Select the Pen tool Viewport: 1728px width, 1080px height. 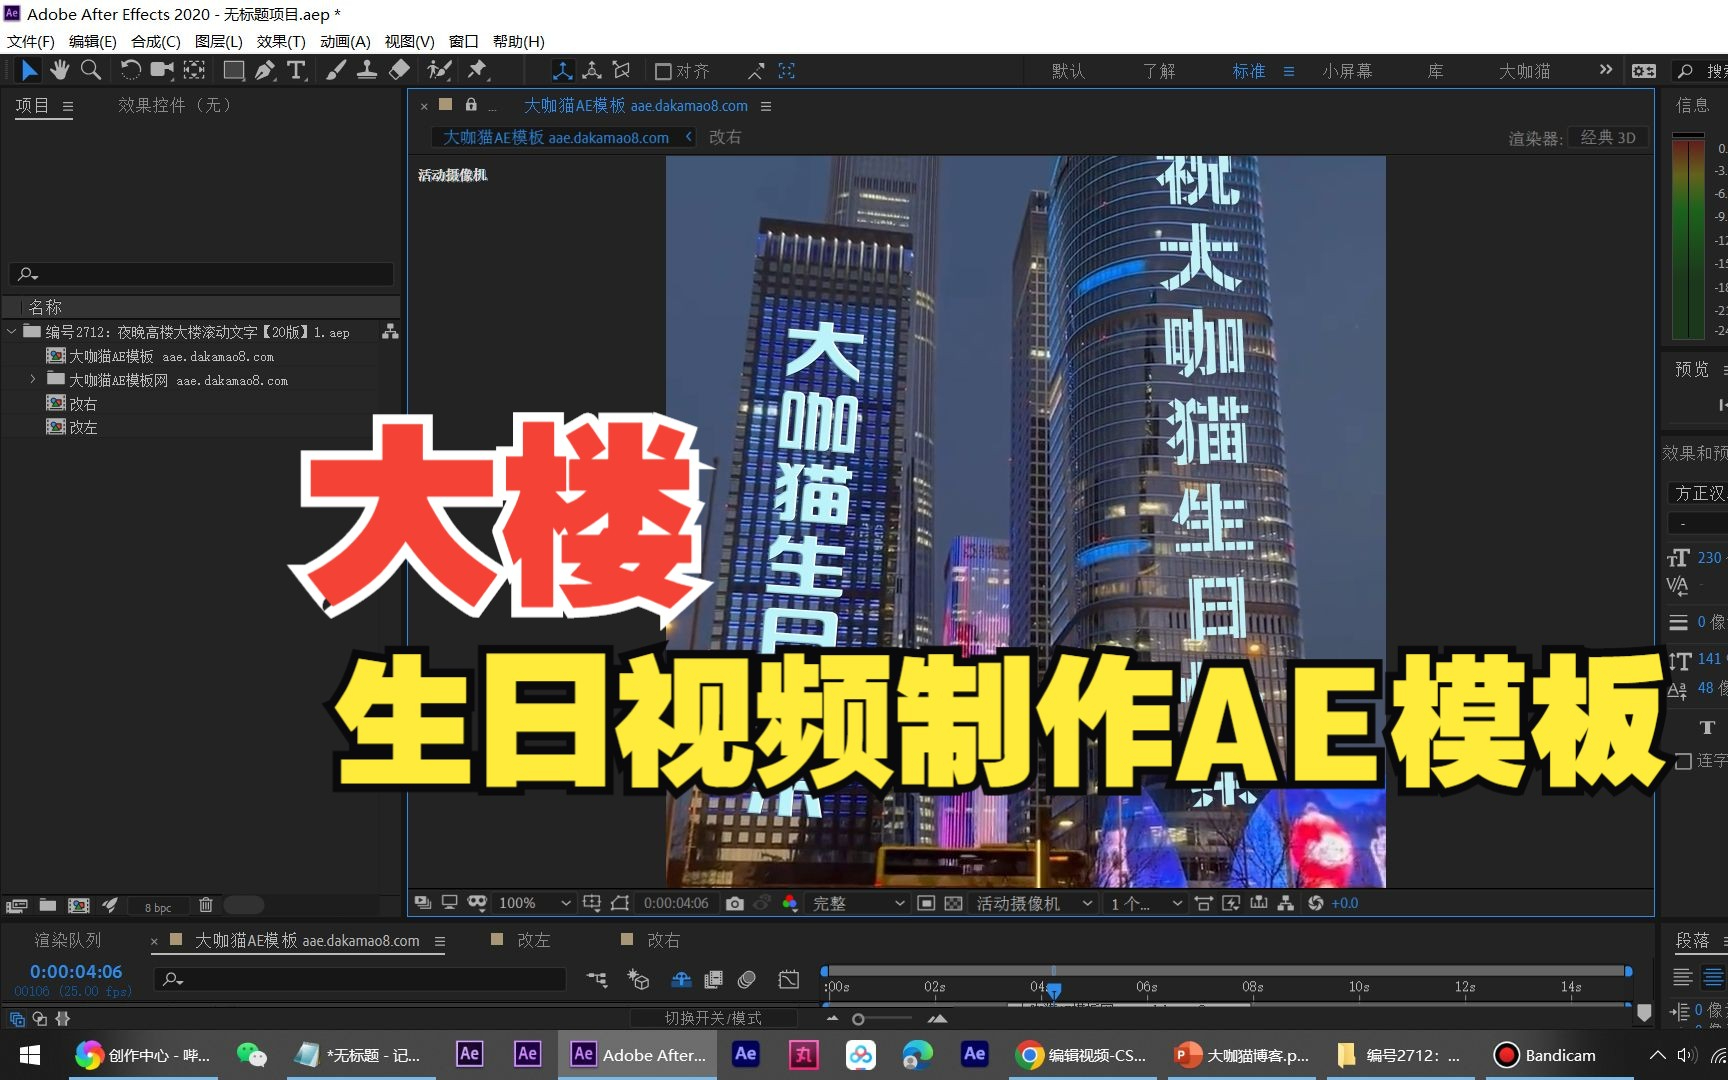(x=265, y=70)
